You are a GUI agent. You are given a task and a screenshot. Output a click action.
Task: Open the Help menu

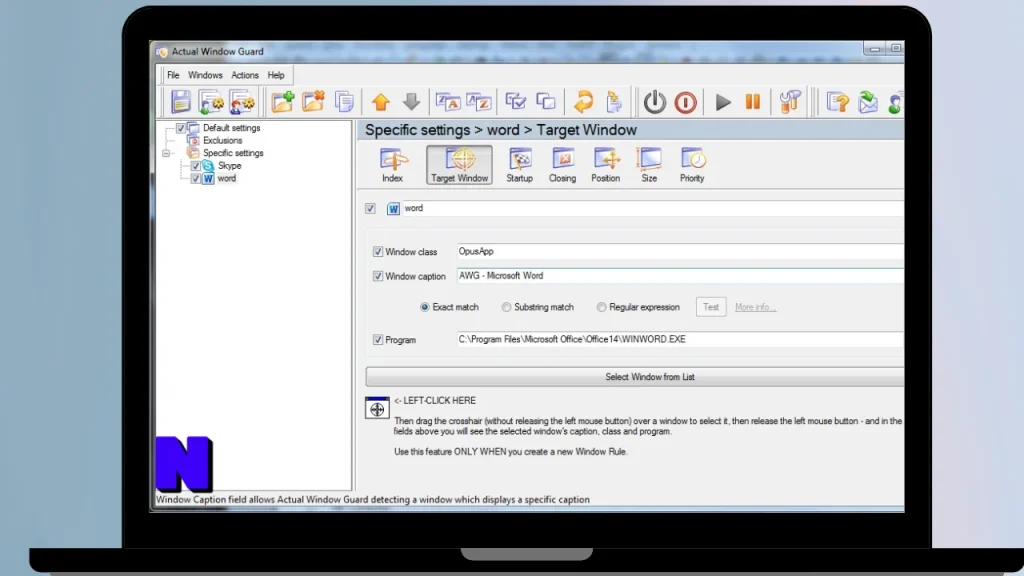pos(276,75)
